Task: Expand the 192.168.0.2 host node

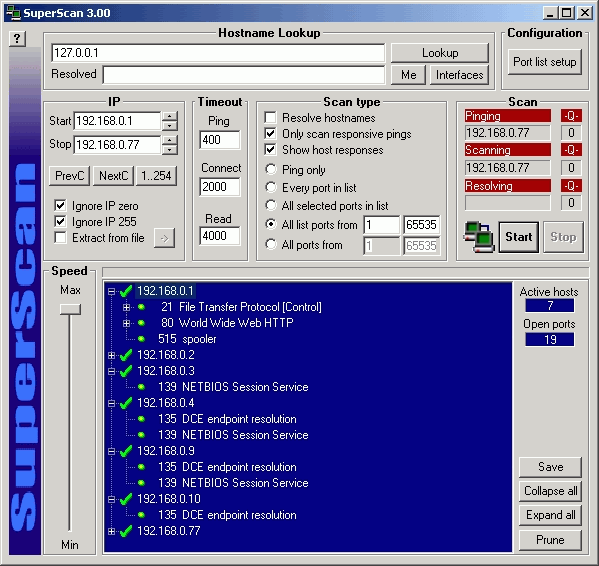Action: tap(111, 356)
